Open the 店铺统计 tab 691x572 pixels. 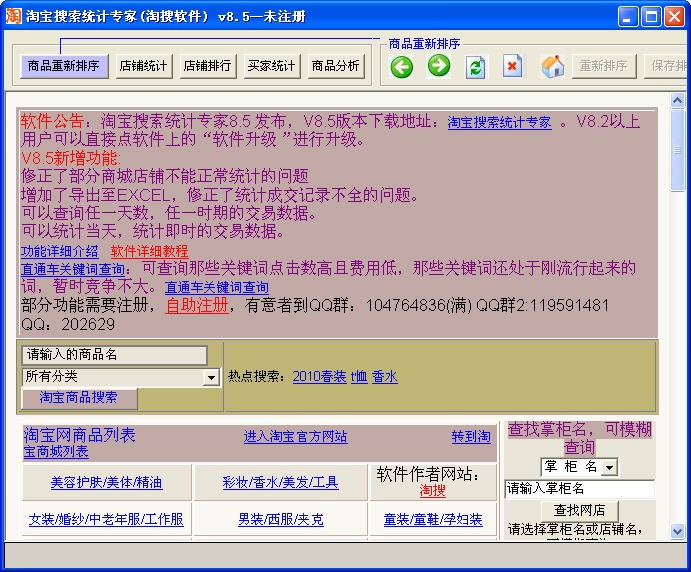pos(144,67)
